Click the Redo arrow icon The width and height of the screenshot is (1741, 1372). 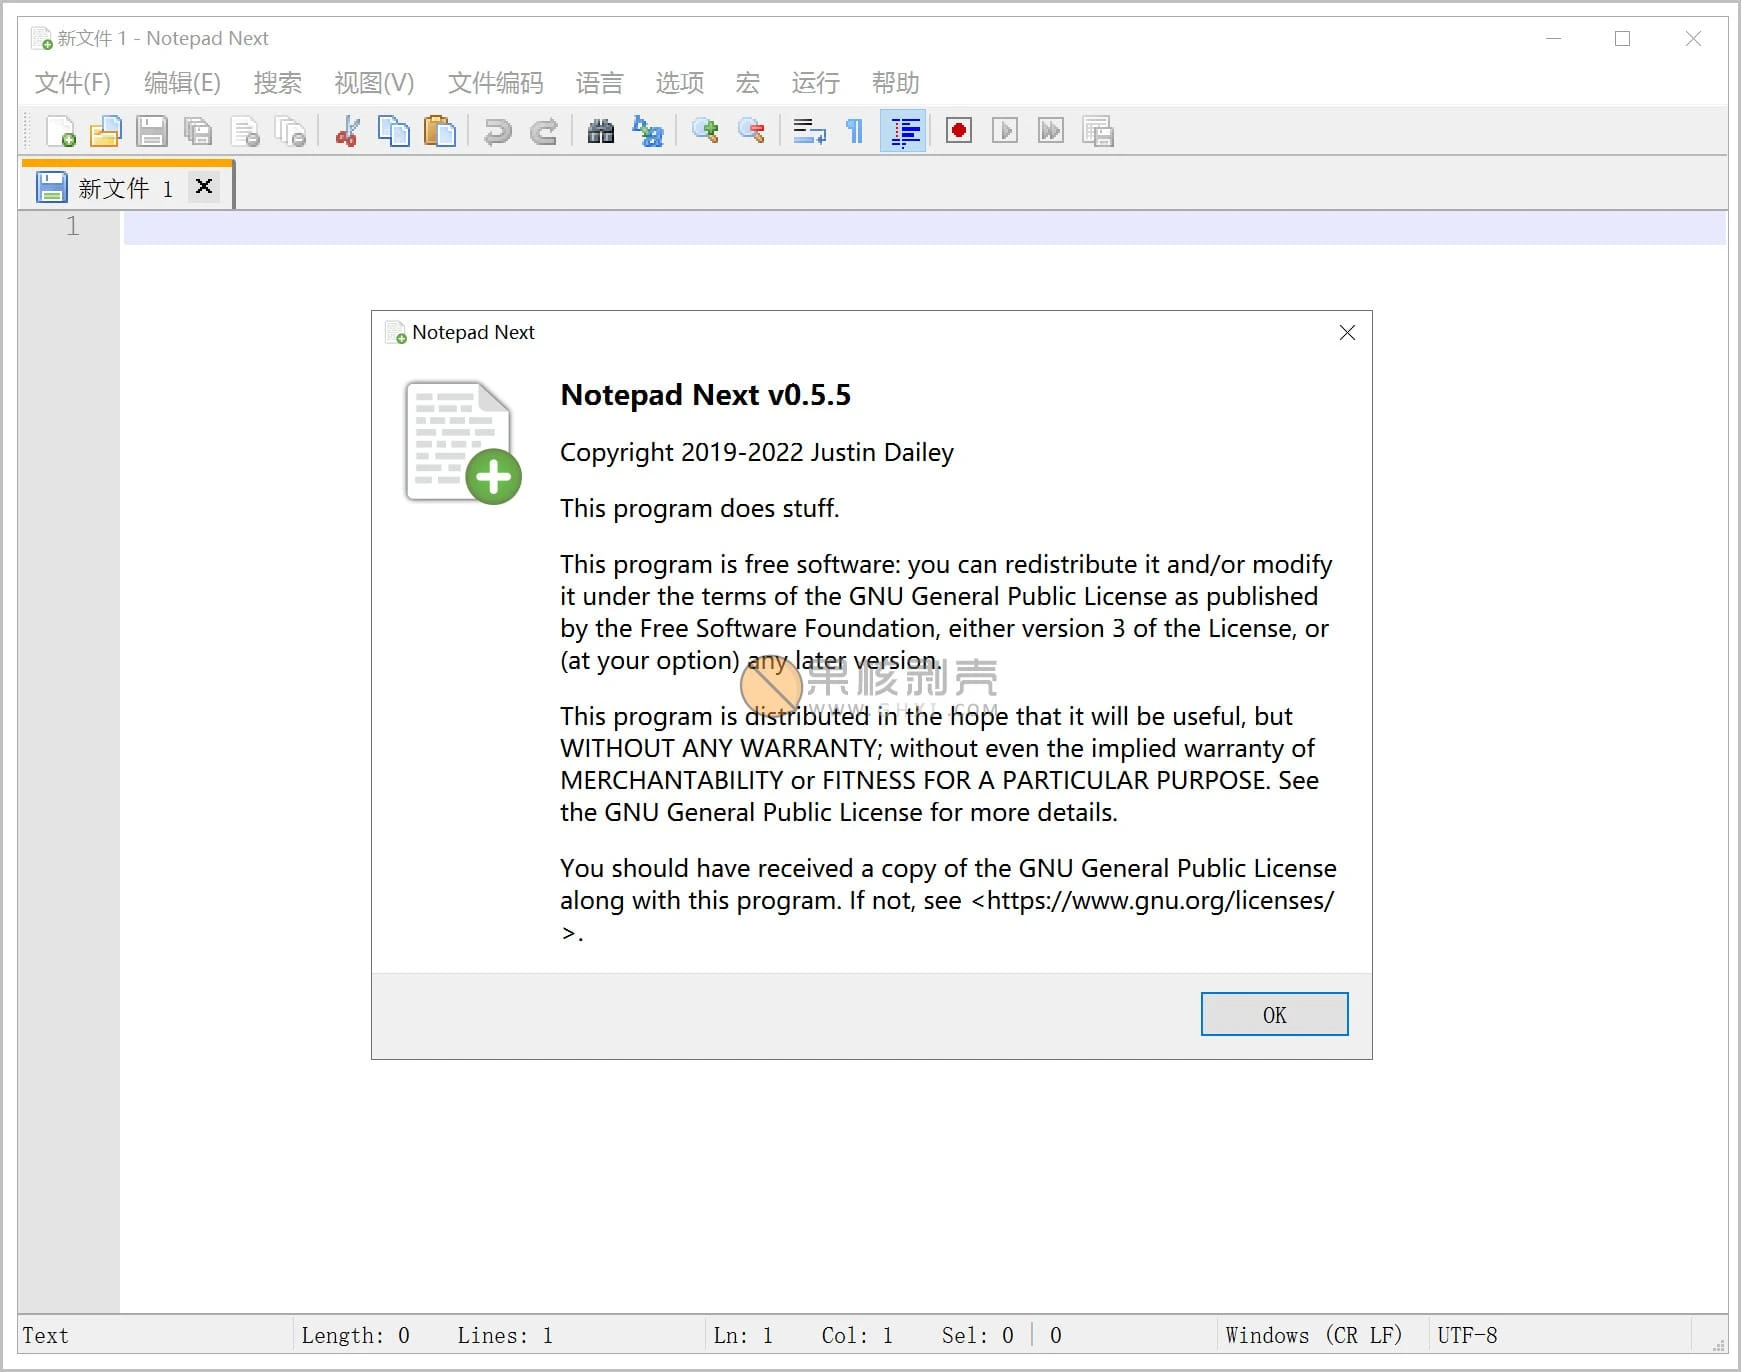pyautogui.click(x=543, y=131)
